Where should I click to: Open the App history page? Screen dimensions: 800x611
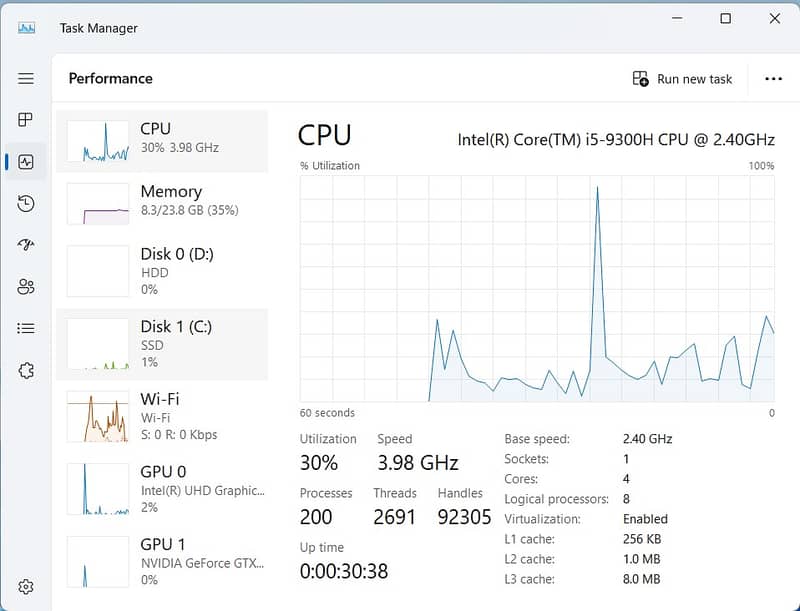click(x=26, y=203)
